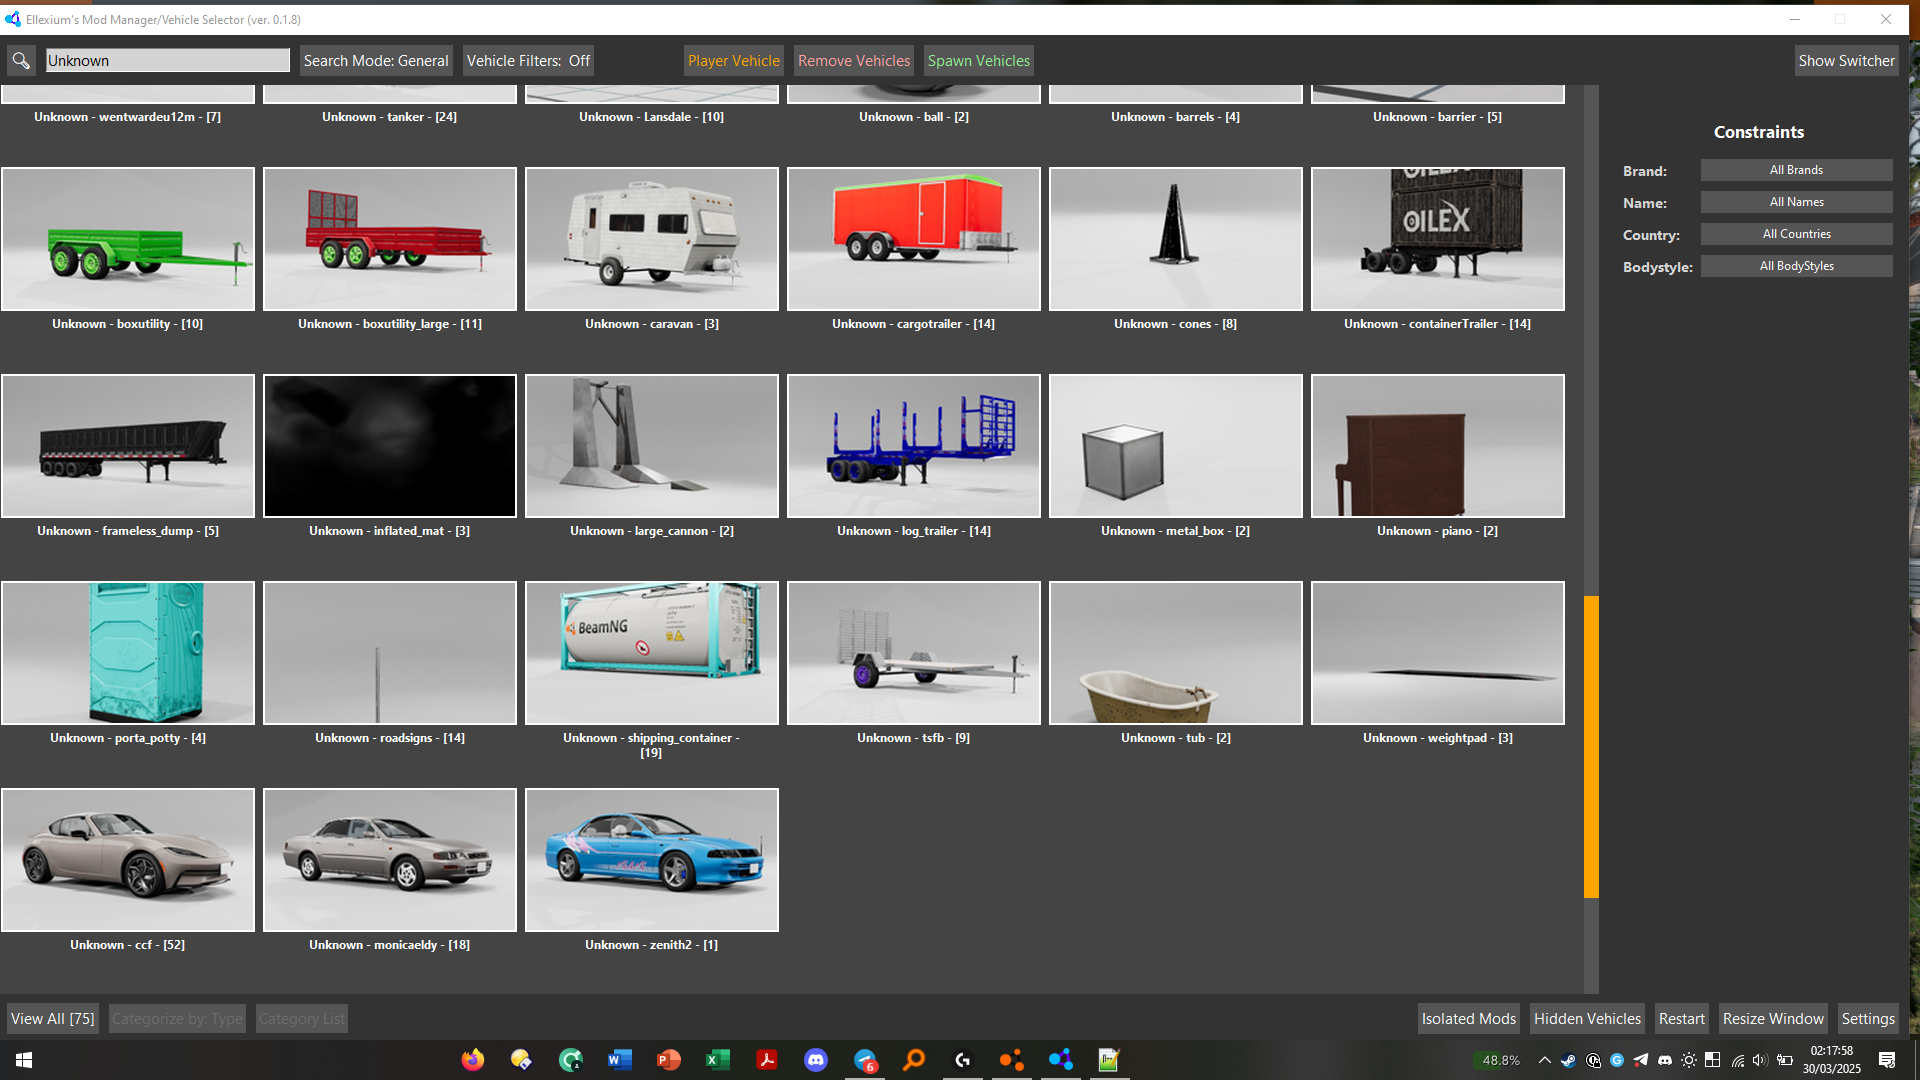Click the Steam tray icon

click(1568, 1060)
